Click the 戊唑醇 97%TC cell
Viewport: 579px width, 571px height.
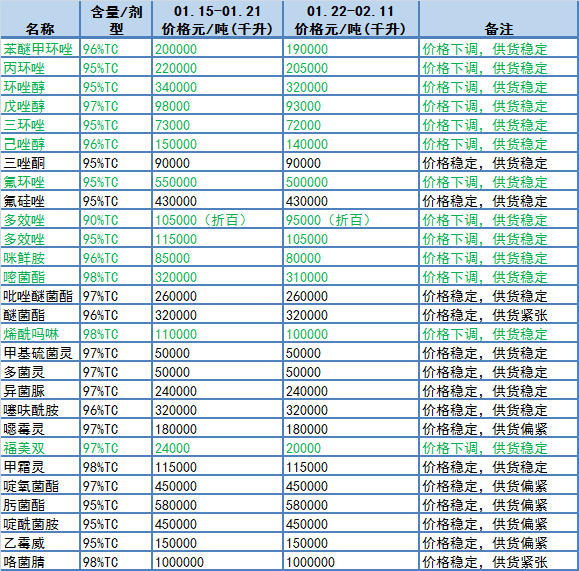[116, 106]
